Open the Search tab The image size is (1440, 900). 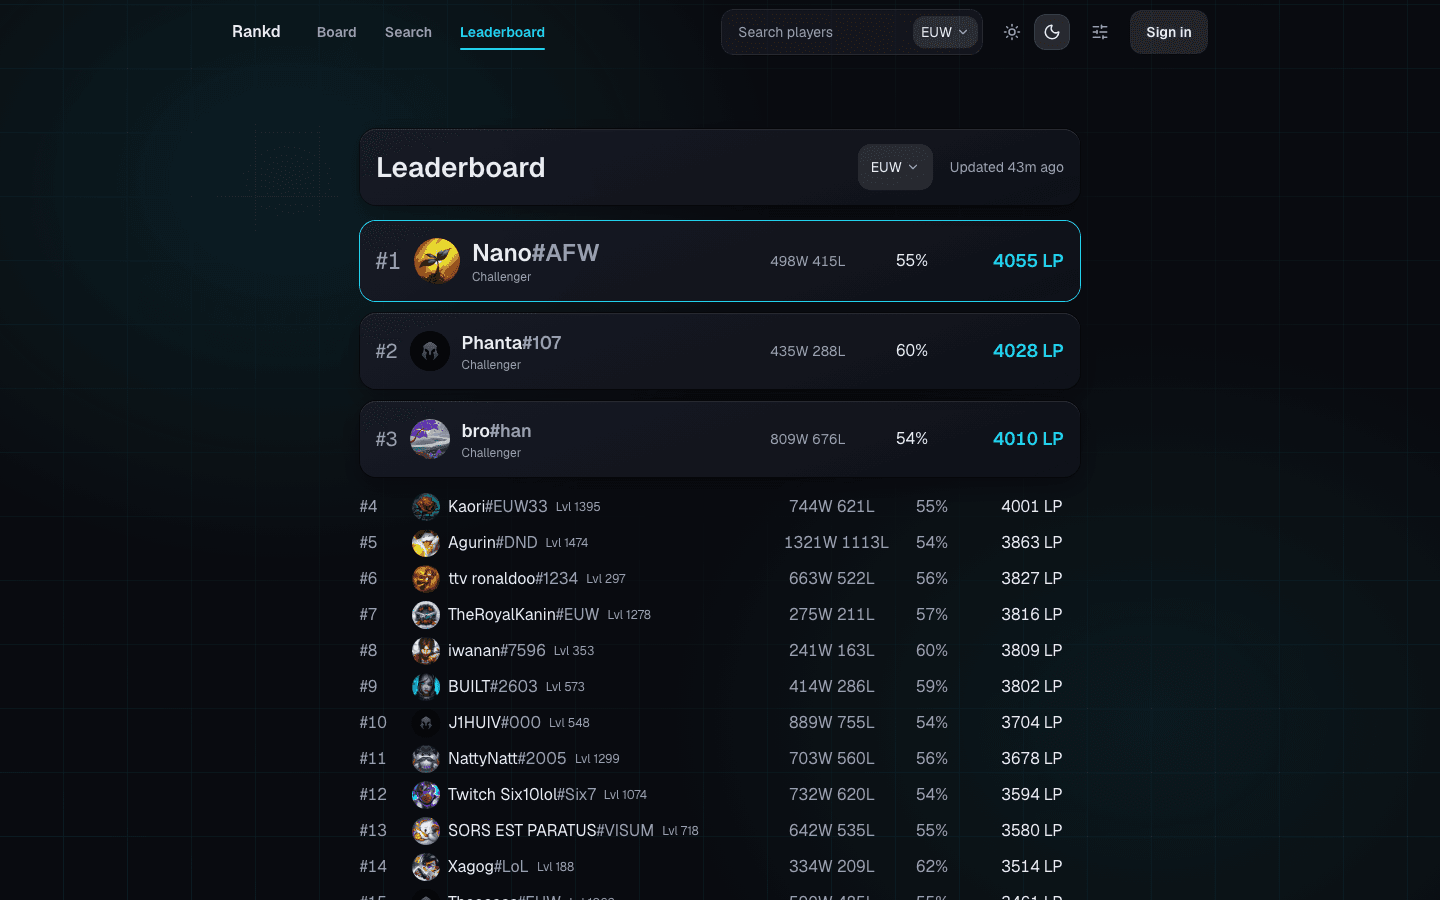pos(408,32)
